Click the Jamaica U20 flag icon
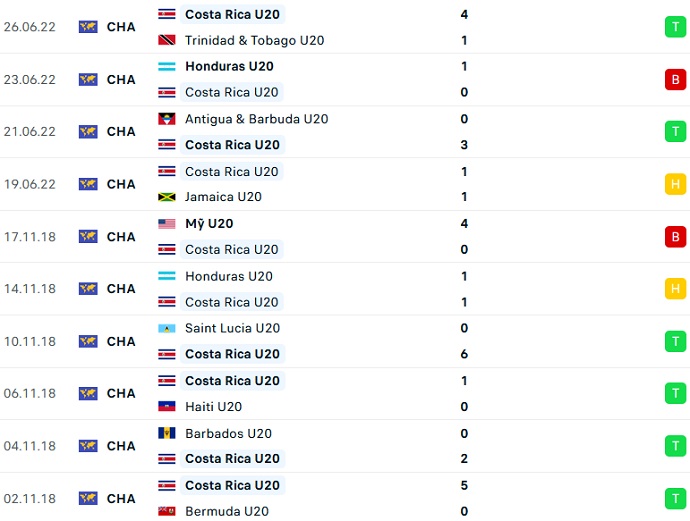 coord(167,198)
